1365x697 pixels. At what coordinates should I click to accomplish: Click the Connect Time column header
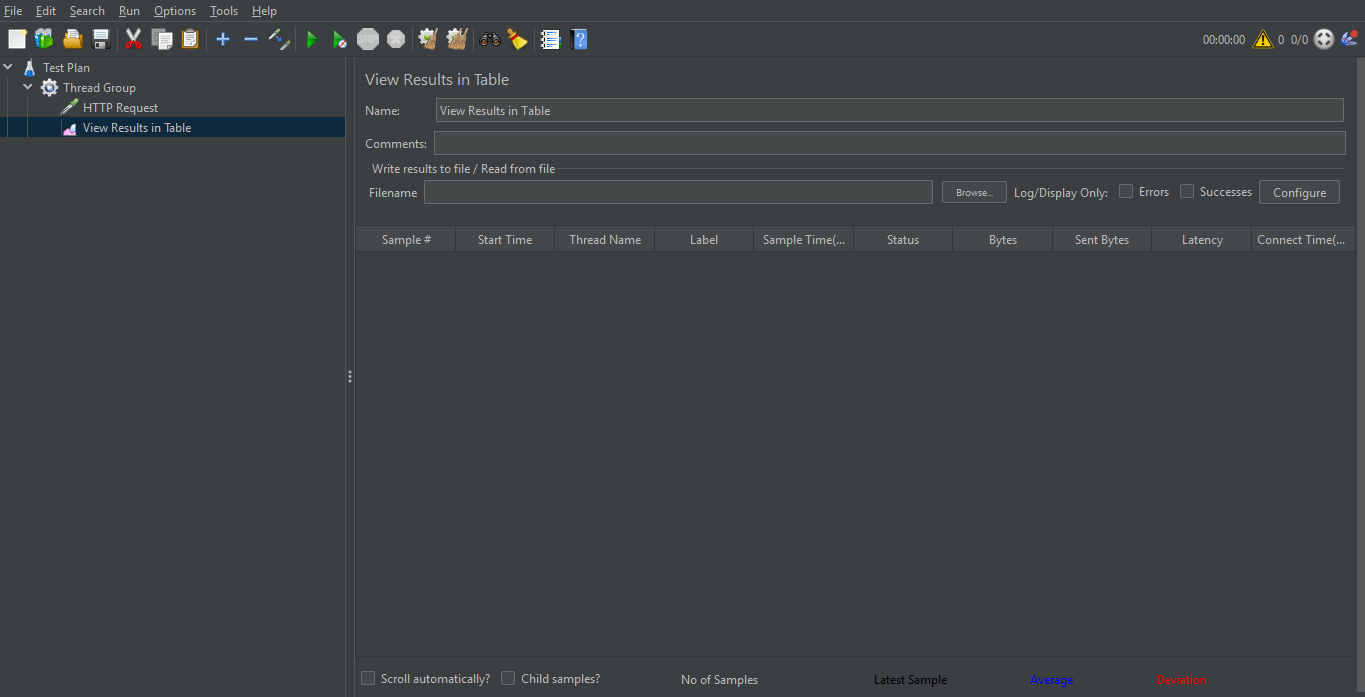[1301, 240]
